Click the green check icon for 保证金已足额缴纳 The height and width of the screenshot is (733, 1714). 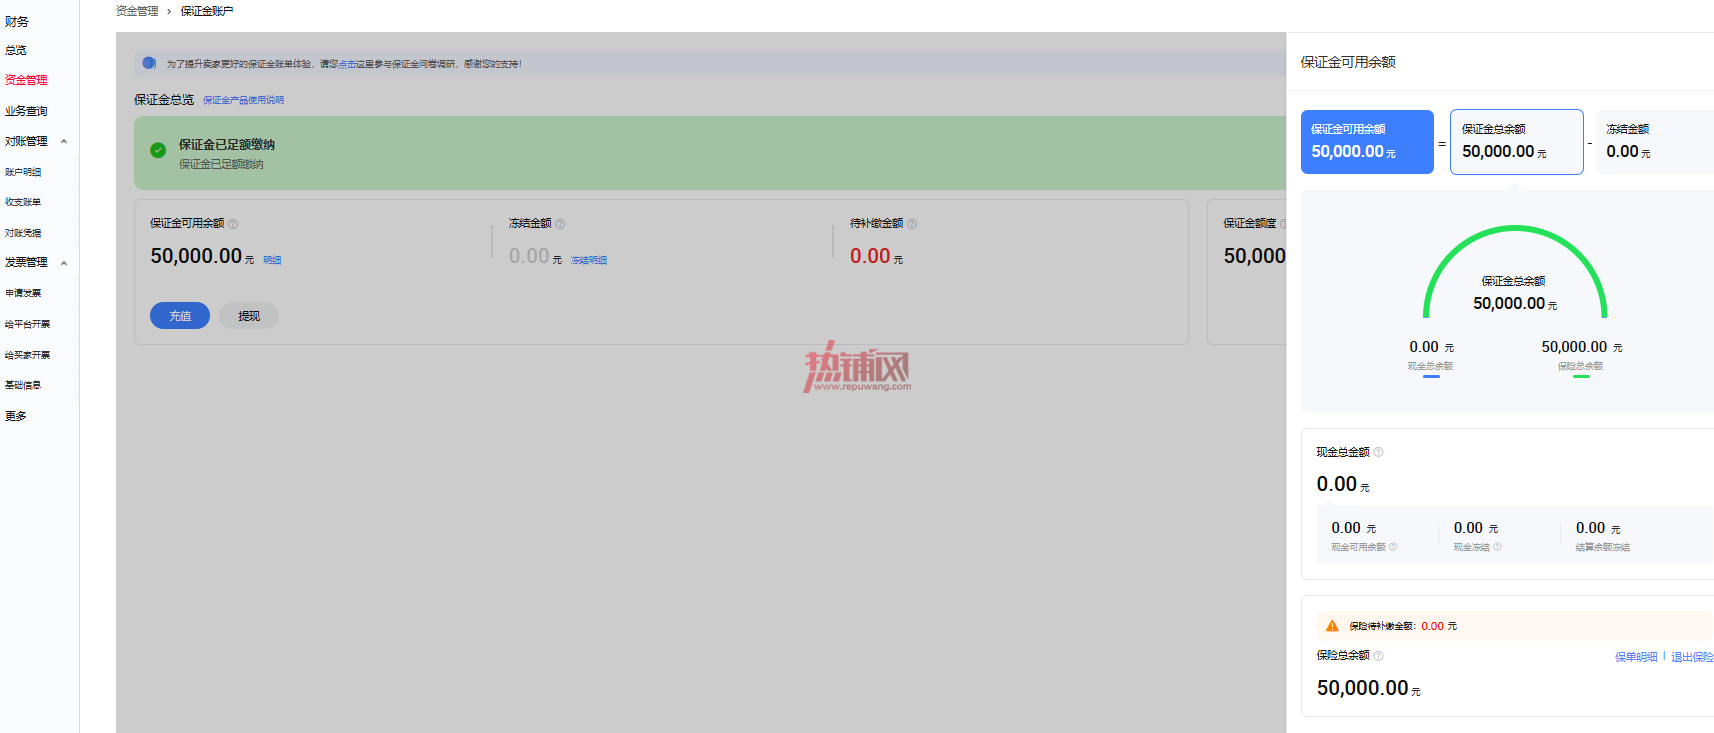(158, 150)
